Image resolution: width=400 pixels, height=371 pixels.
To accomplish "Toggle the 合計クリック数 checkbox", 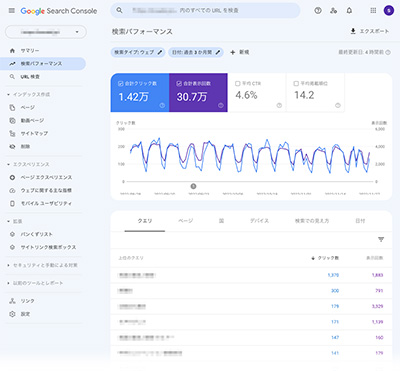I will [x=121, y=83].
